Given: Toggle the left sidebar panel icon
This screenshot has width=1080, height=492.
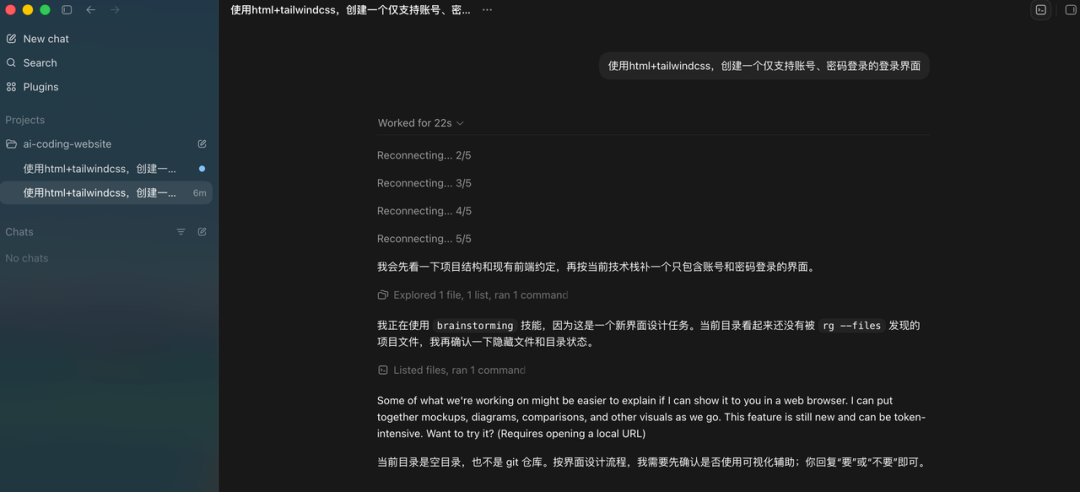Looking at the screenshot, I should (67, 10).
